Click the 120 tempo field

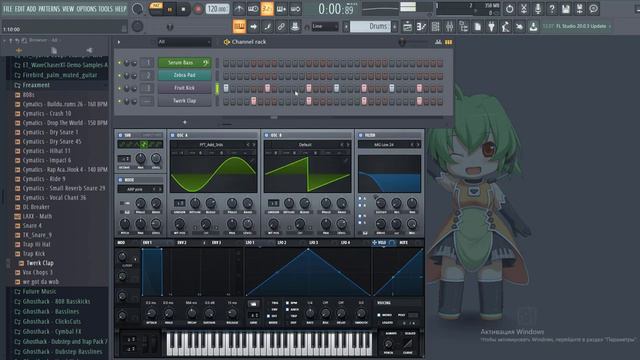pos(217,9)
